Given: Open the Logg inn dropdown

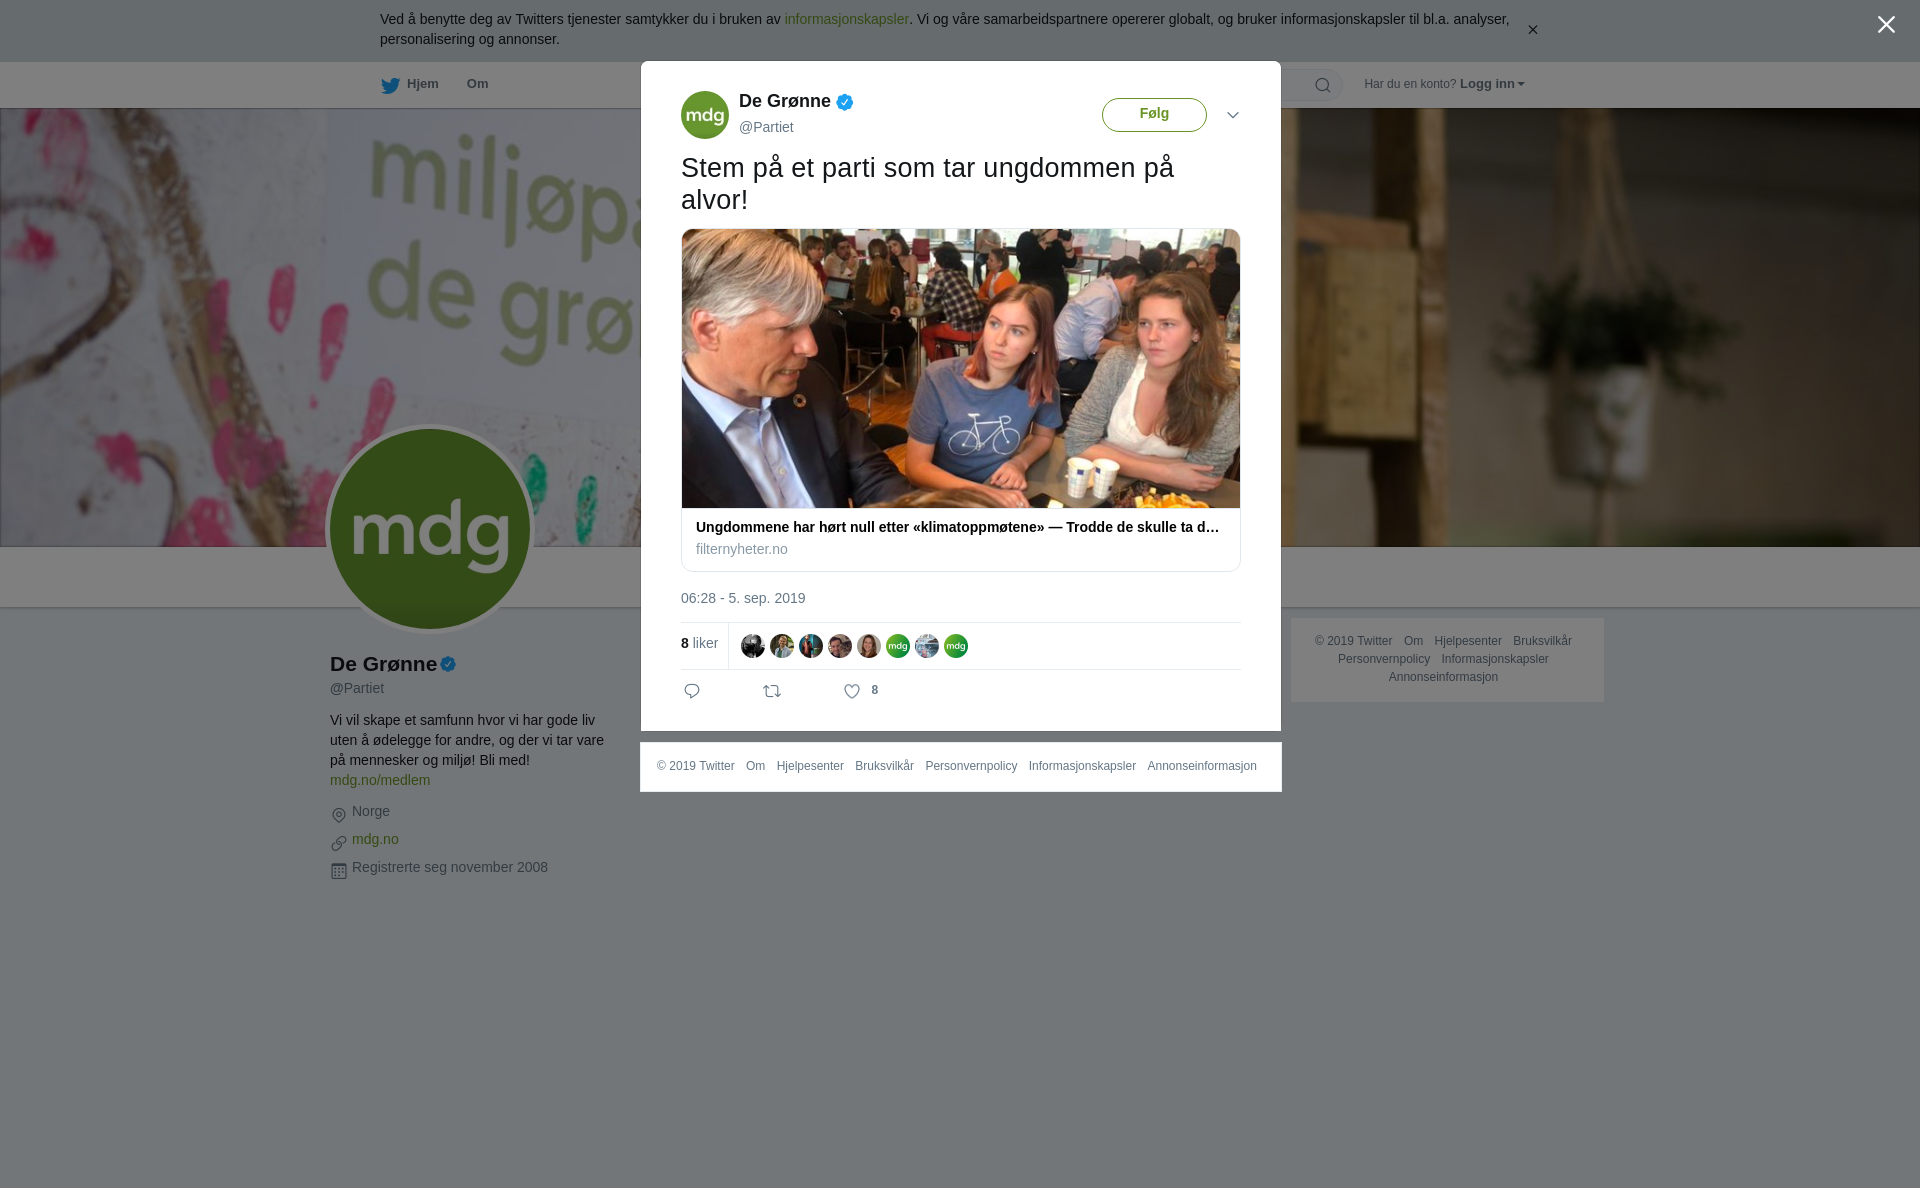Looking at the screenshot, I should click(x=1492, y=84).
